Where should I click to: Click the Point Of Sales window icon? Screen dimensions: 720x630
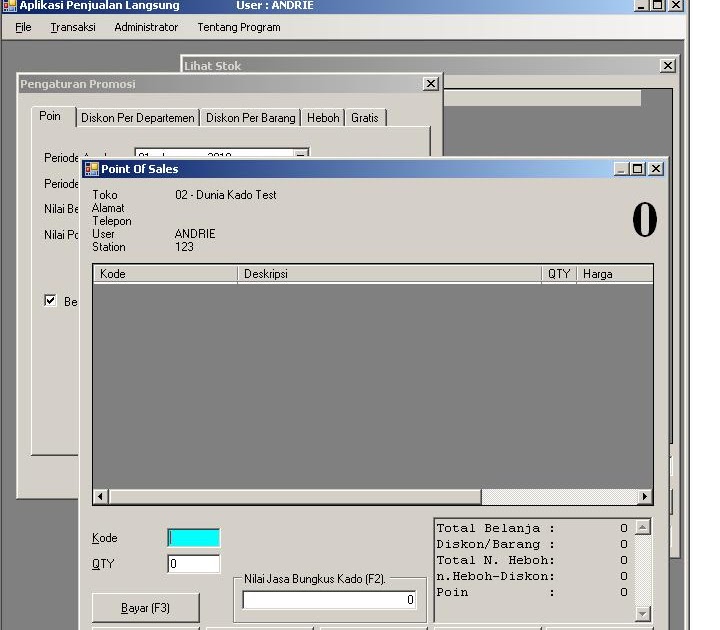click(92, 169)
